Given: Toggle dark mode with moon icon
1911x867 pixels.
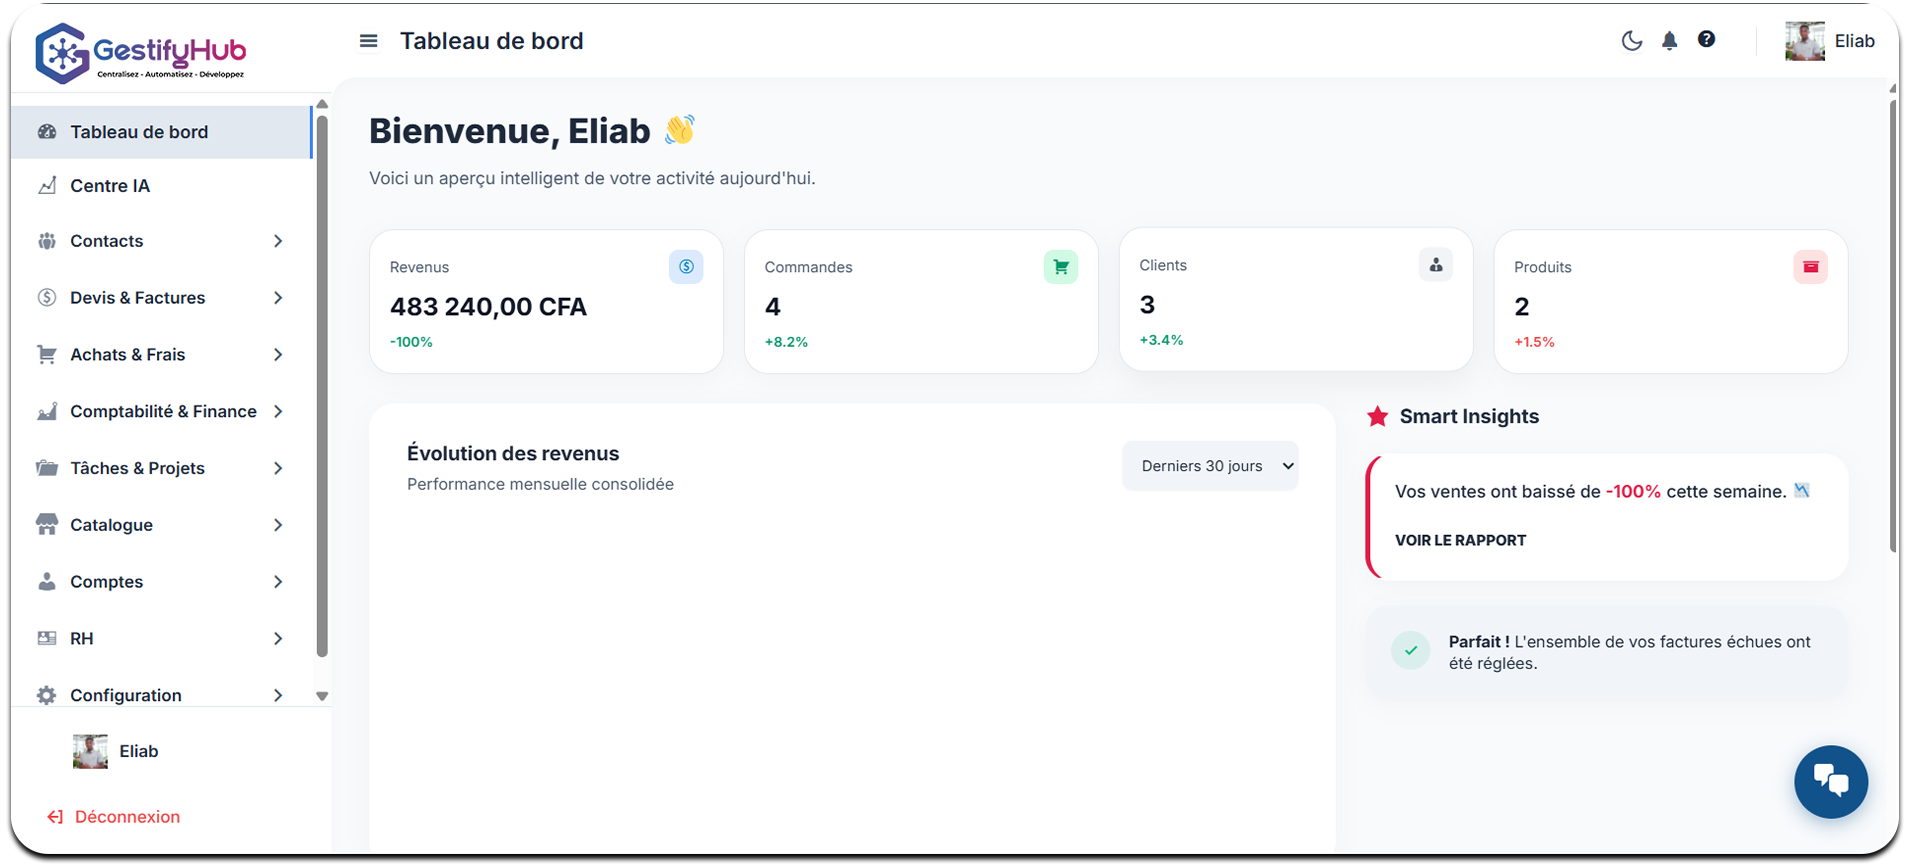Looking at the screenshot, I should [1631, 41].
